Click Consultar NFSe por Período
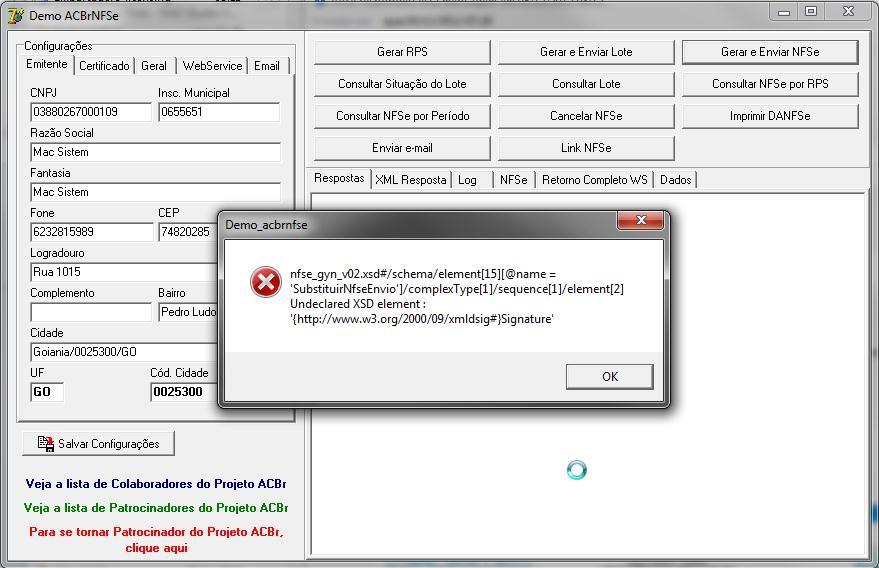The width and height of the screenshot is (879, 568). [x=402, y=116]
